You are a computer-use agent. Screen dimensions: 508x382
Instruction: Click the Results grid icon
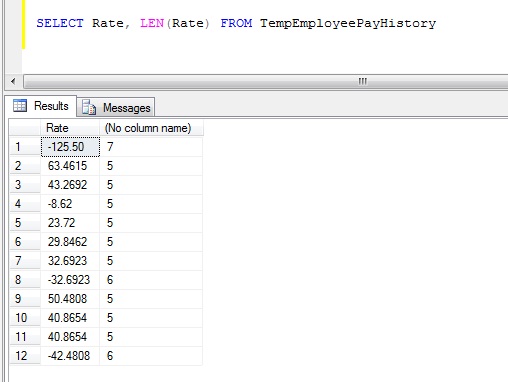[x=20, y=106]
